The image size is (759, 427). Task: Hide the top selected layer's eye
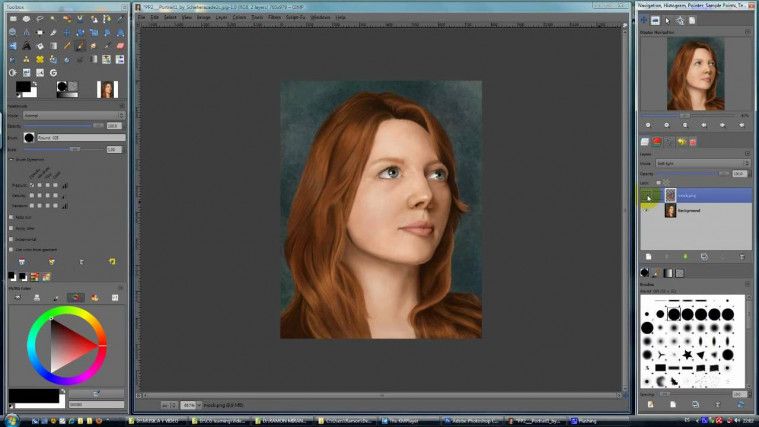point(648,196)
